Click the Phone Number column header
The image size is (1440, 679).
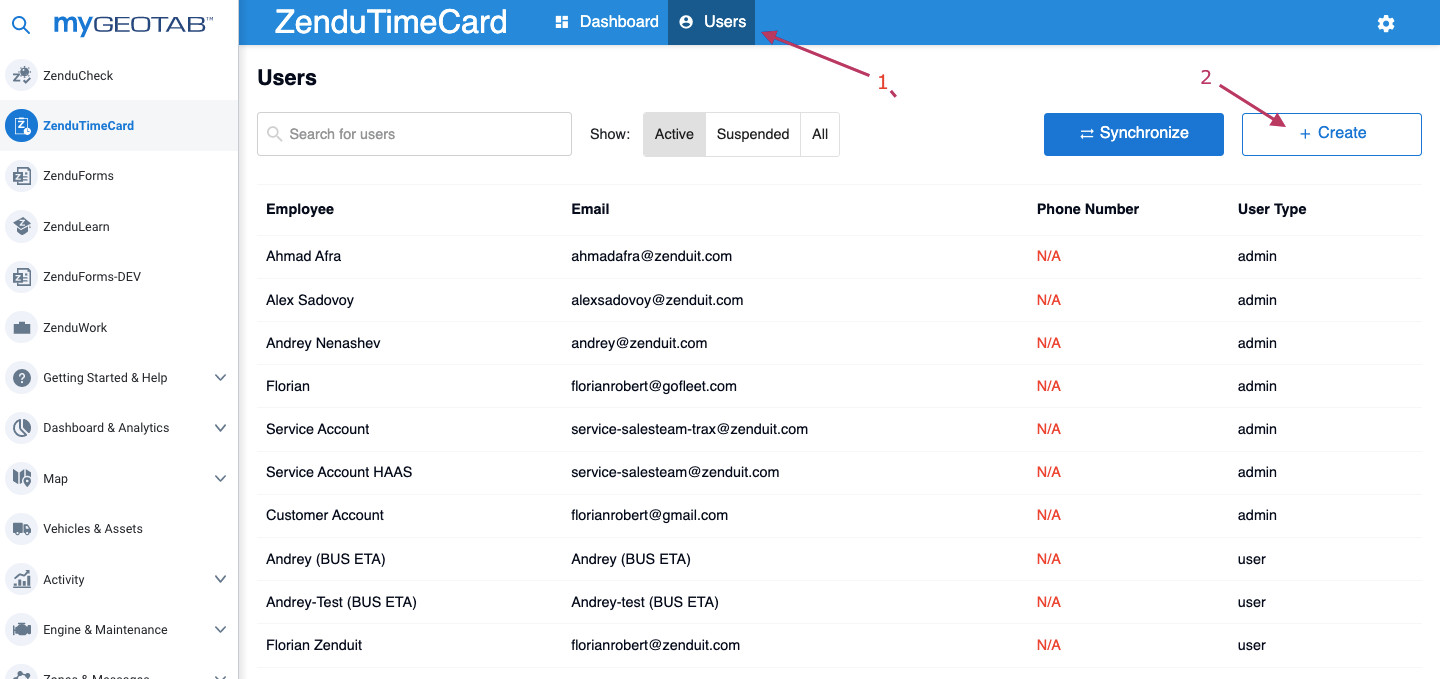pyautogui.click(x=1088, y=209)
